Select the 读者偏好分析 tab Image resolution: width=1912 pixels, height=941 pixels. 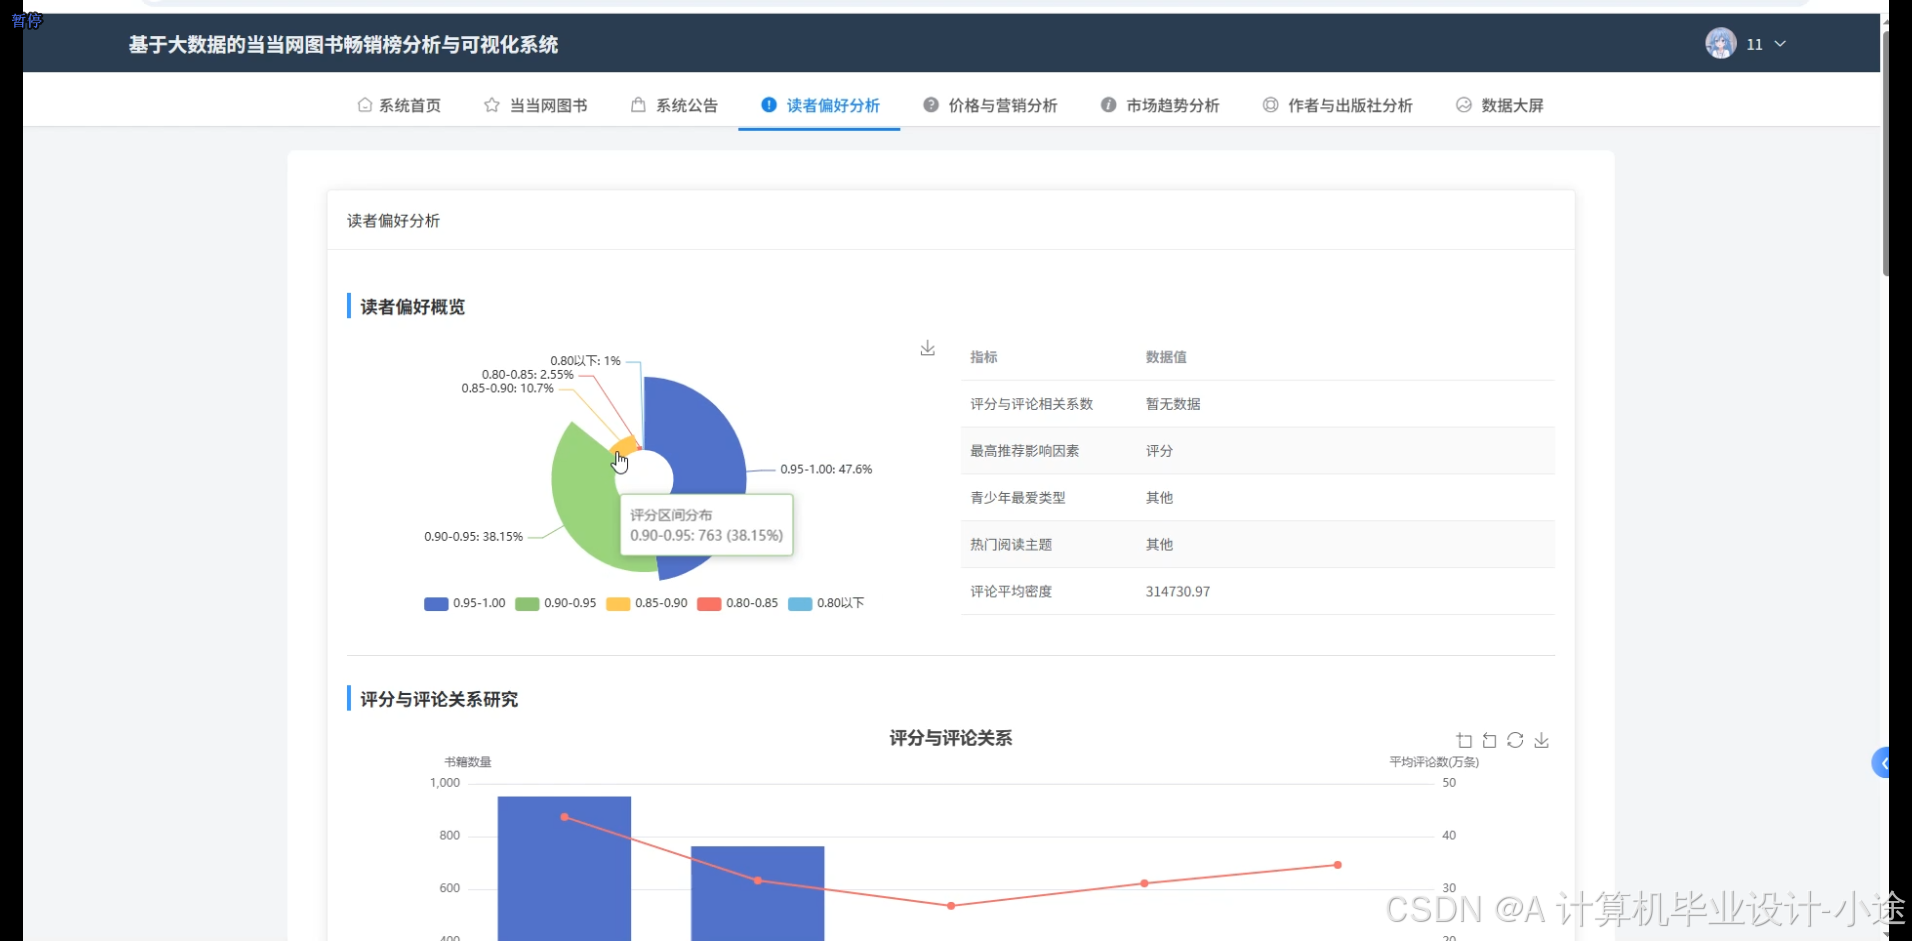click(x=820, y=105)
